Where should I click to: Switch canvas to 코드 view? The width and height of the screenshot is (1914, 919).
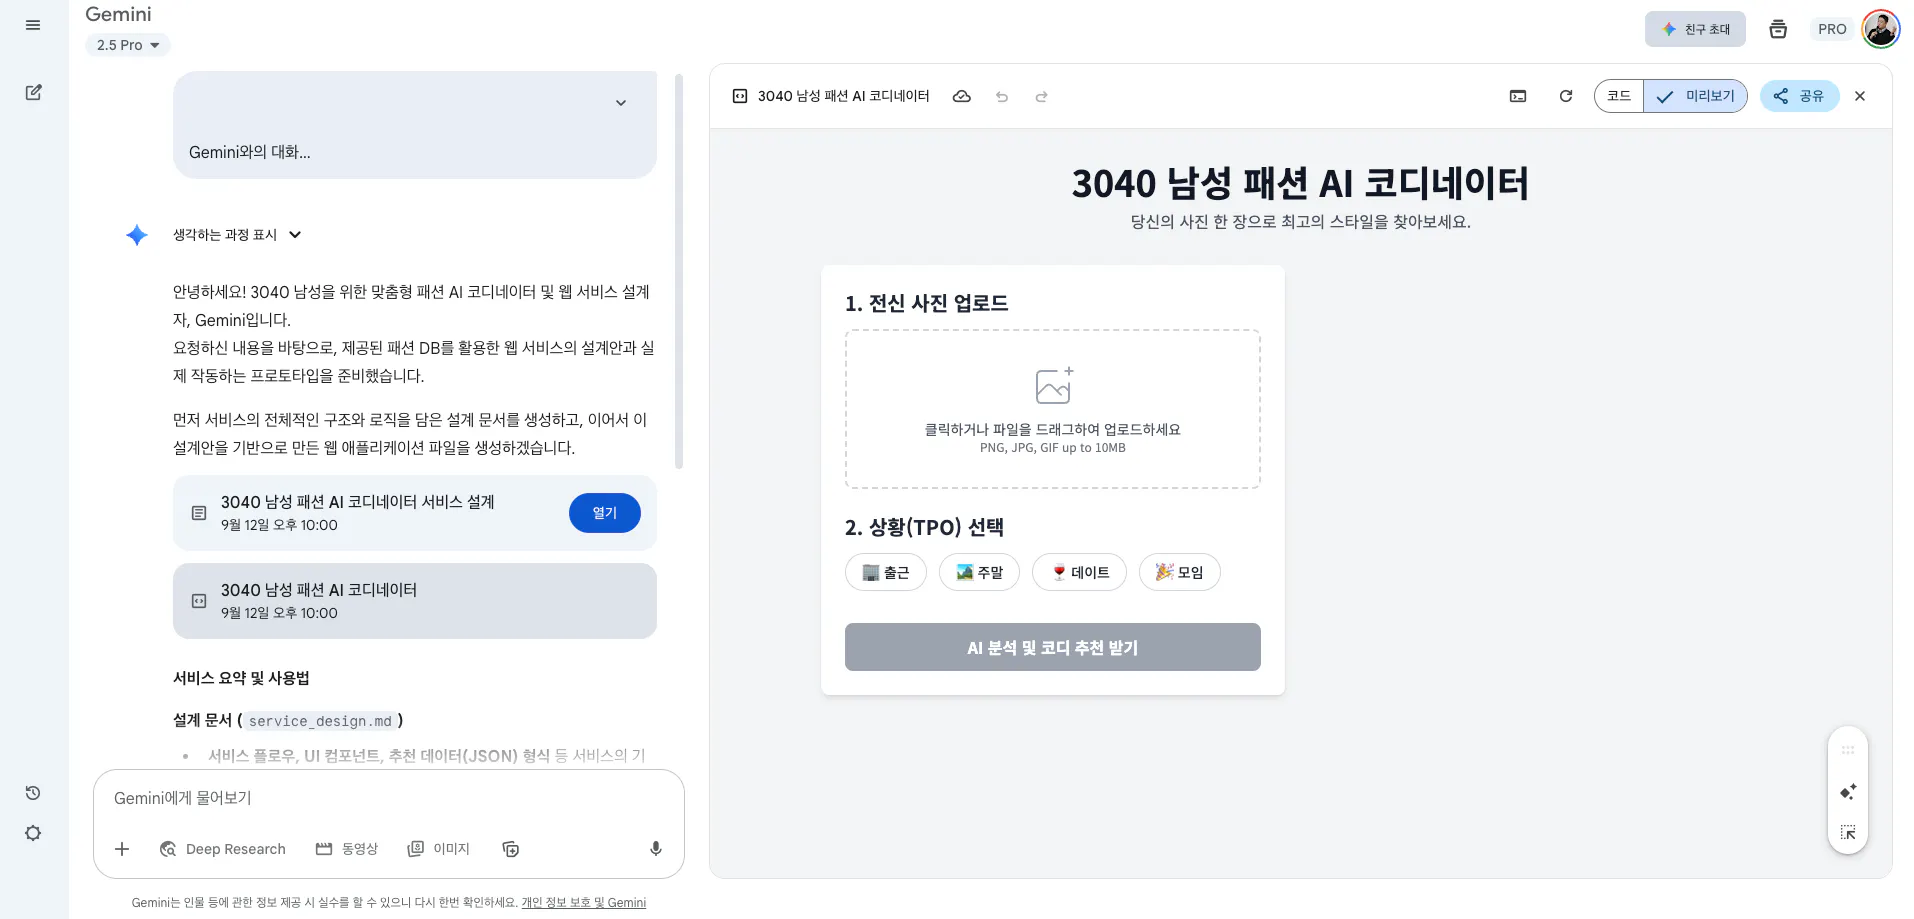[x=1619, y=96]
